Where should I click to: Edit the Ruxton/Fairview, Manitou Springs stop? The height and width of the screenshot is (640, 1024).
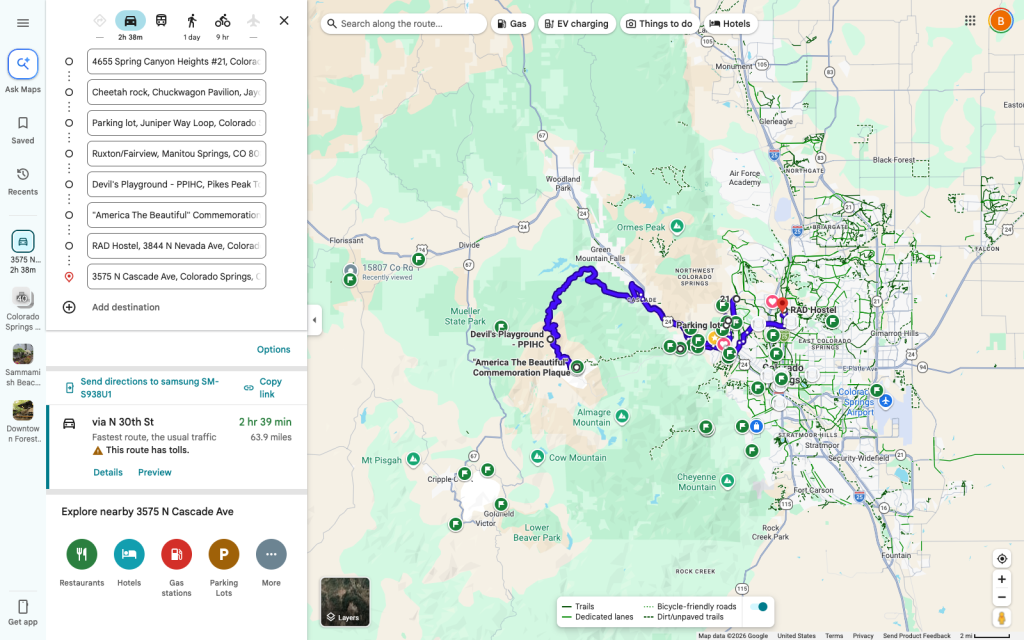coord(176,153)
